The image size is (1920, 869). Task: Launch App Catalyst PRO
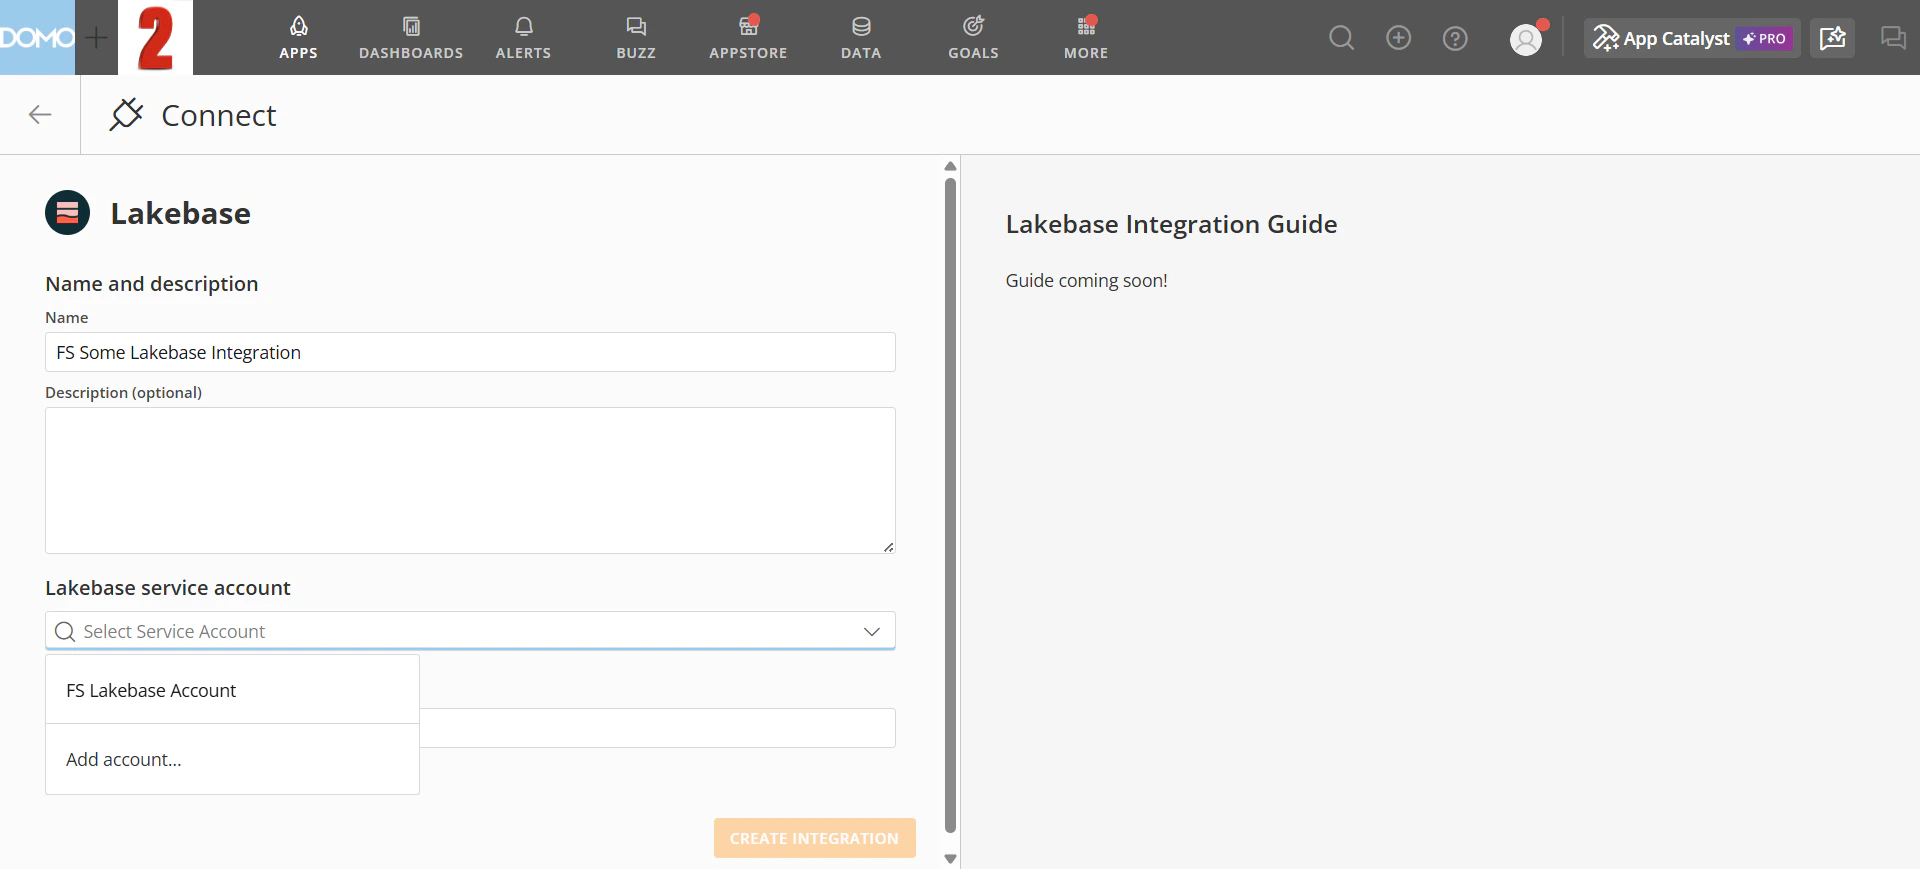pyautogui.click(x=1692, y=38)
